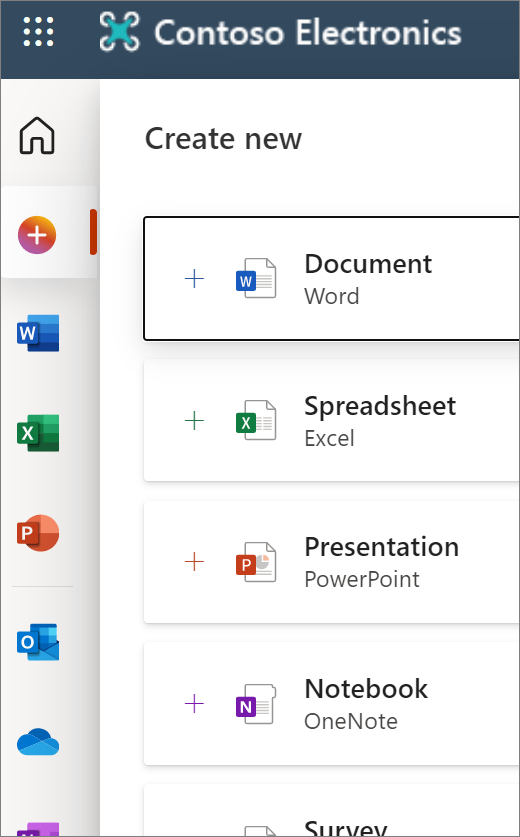Viewport: 520px width, 837px height.
Task: Click the Contoso Electronics drone logo
Action: point(120,32)
